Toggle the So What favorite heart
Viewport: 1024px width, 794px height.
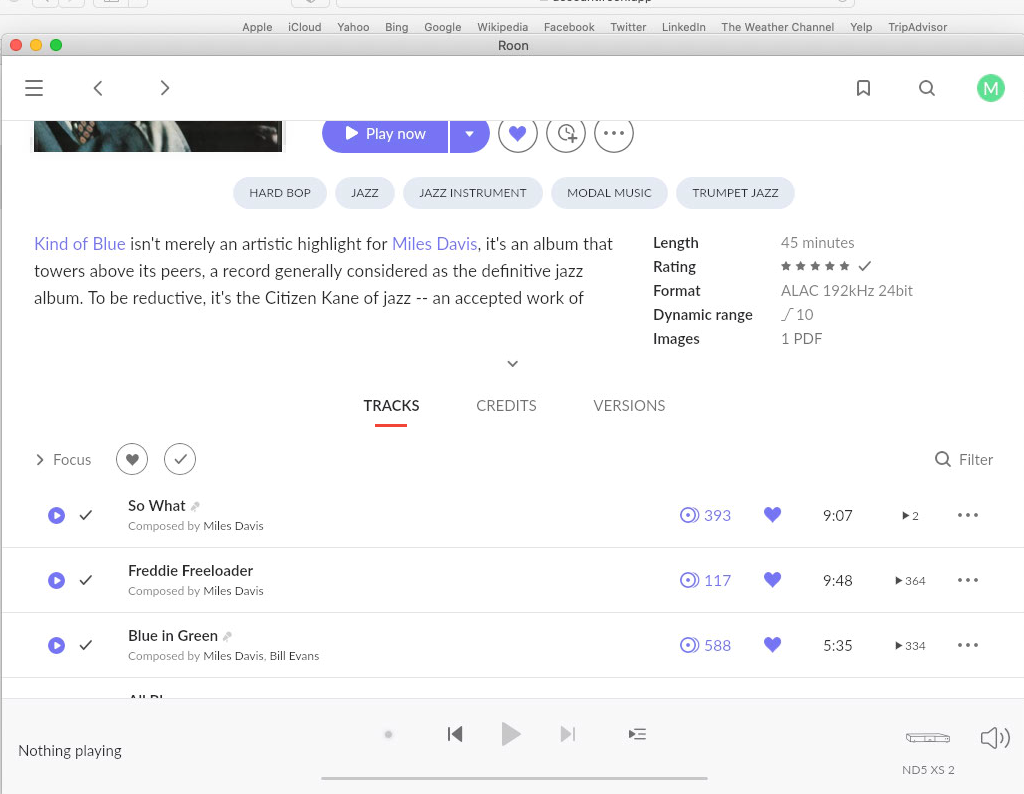[x=773, y=515]
